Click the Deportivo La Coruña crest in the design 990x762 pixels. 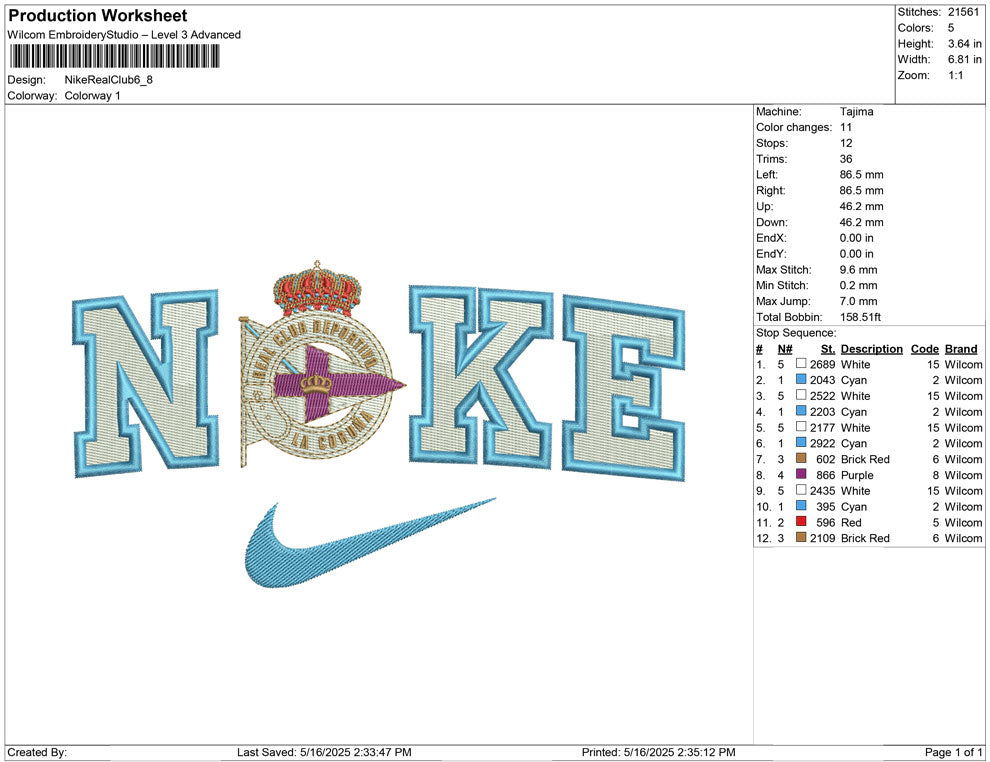point(322,365)
